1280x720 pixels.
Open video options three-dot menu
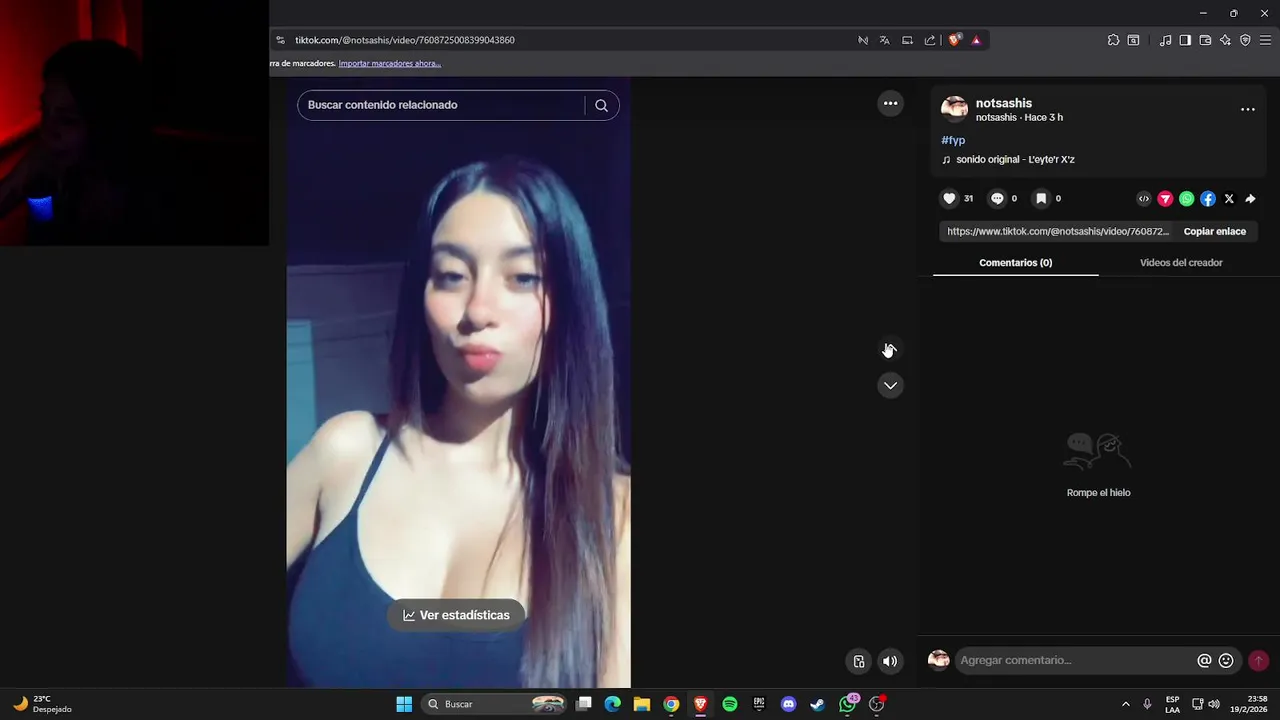click(890, 103)
